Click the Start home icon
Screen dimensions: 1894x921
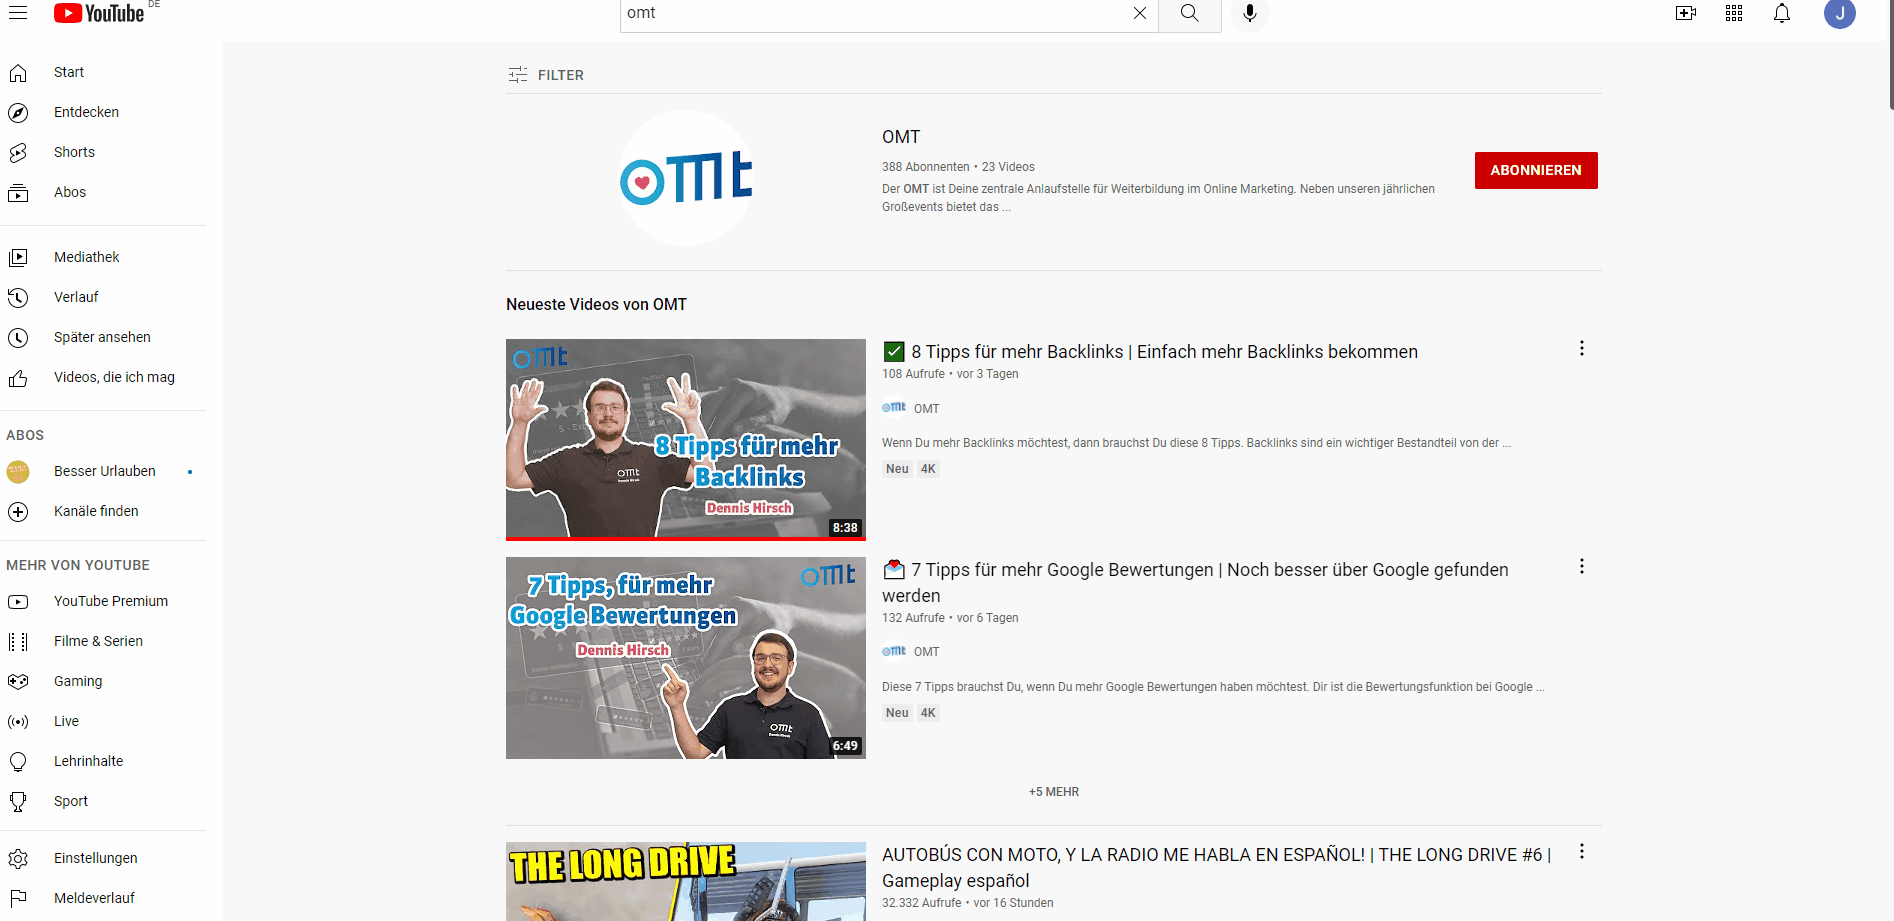(x=18, y=72)
